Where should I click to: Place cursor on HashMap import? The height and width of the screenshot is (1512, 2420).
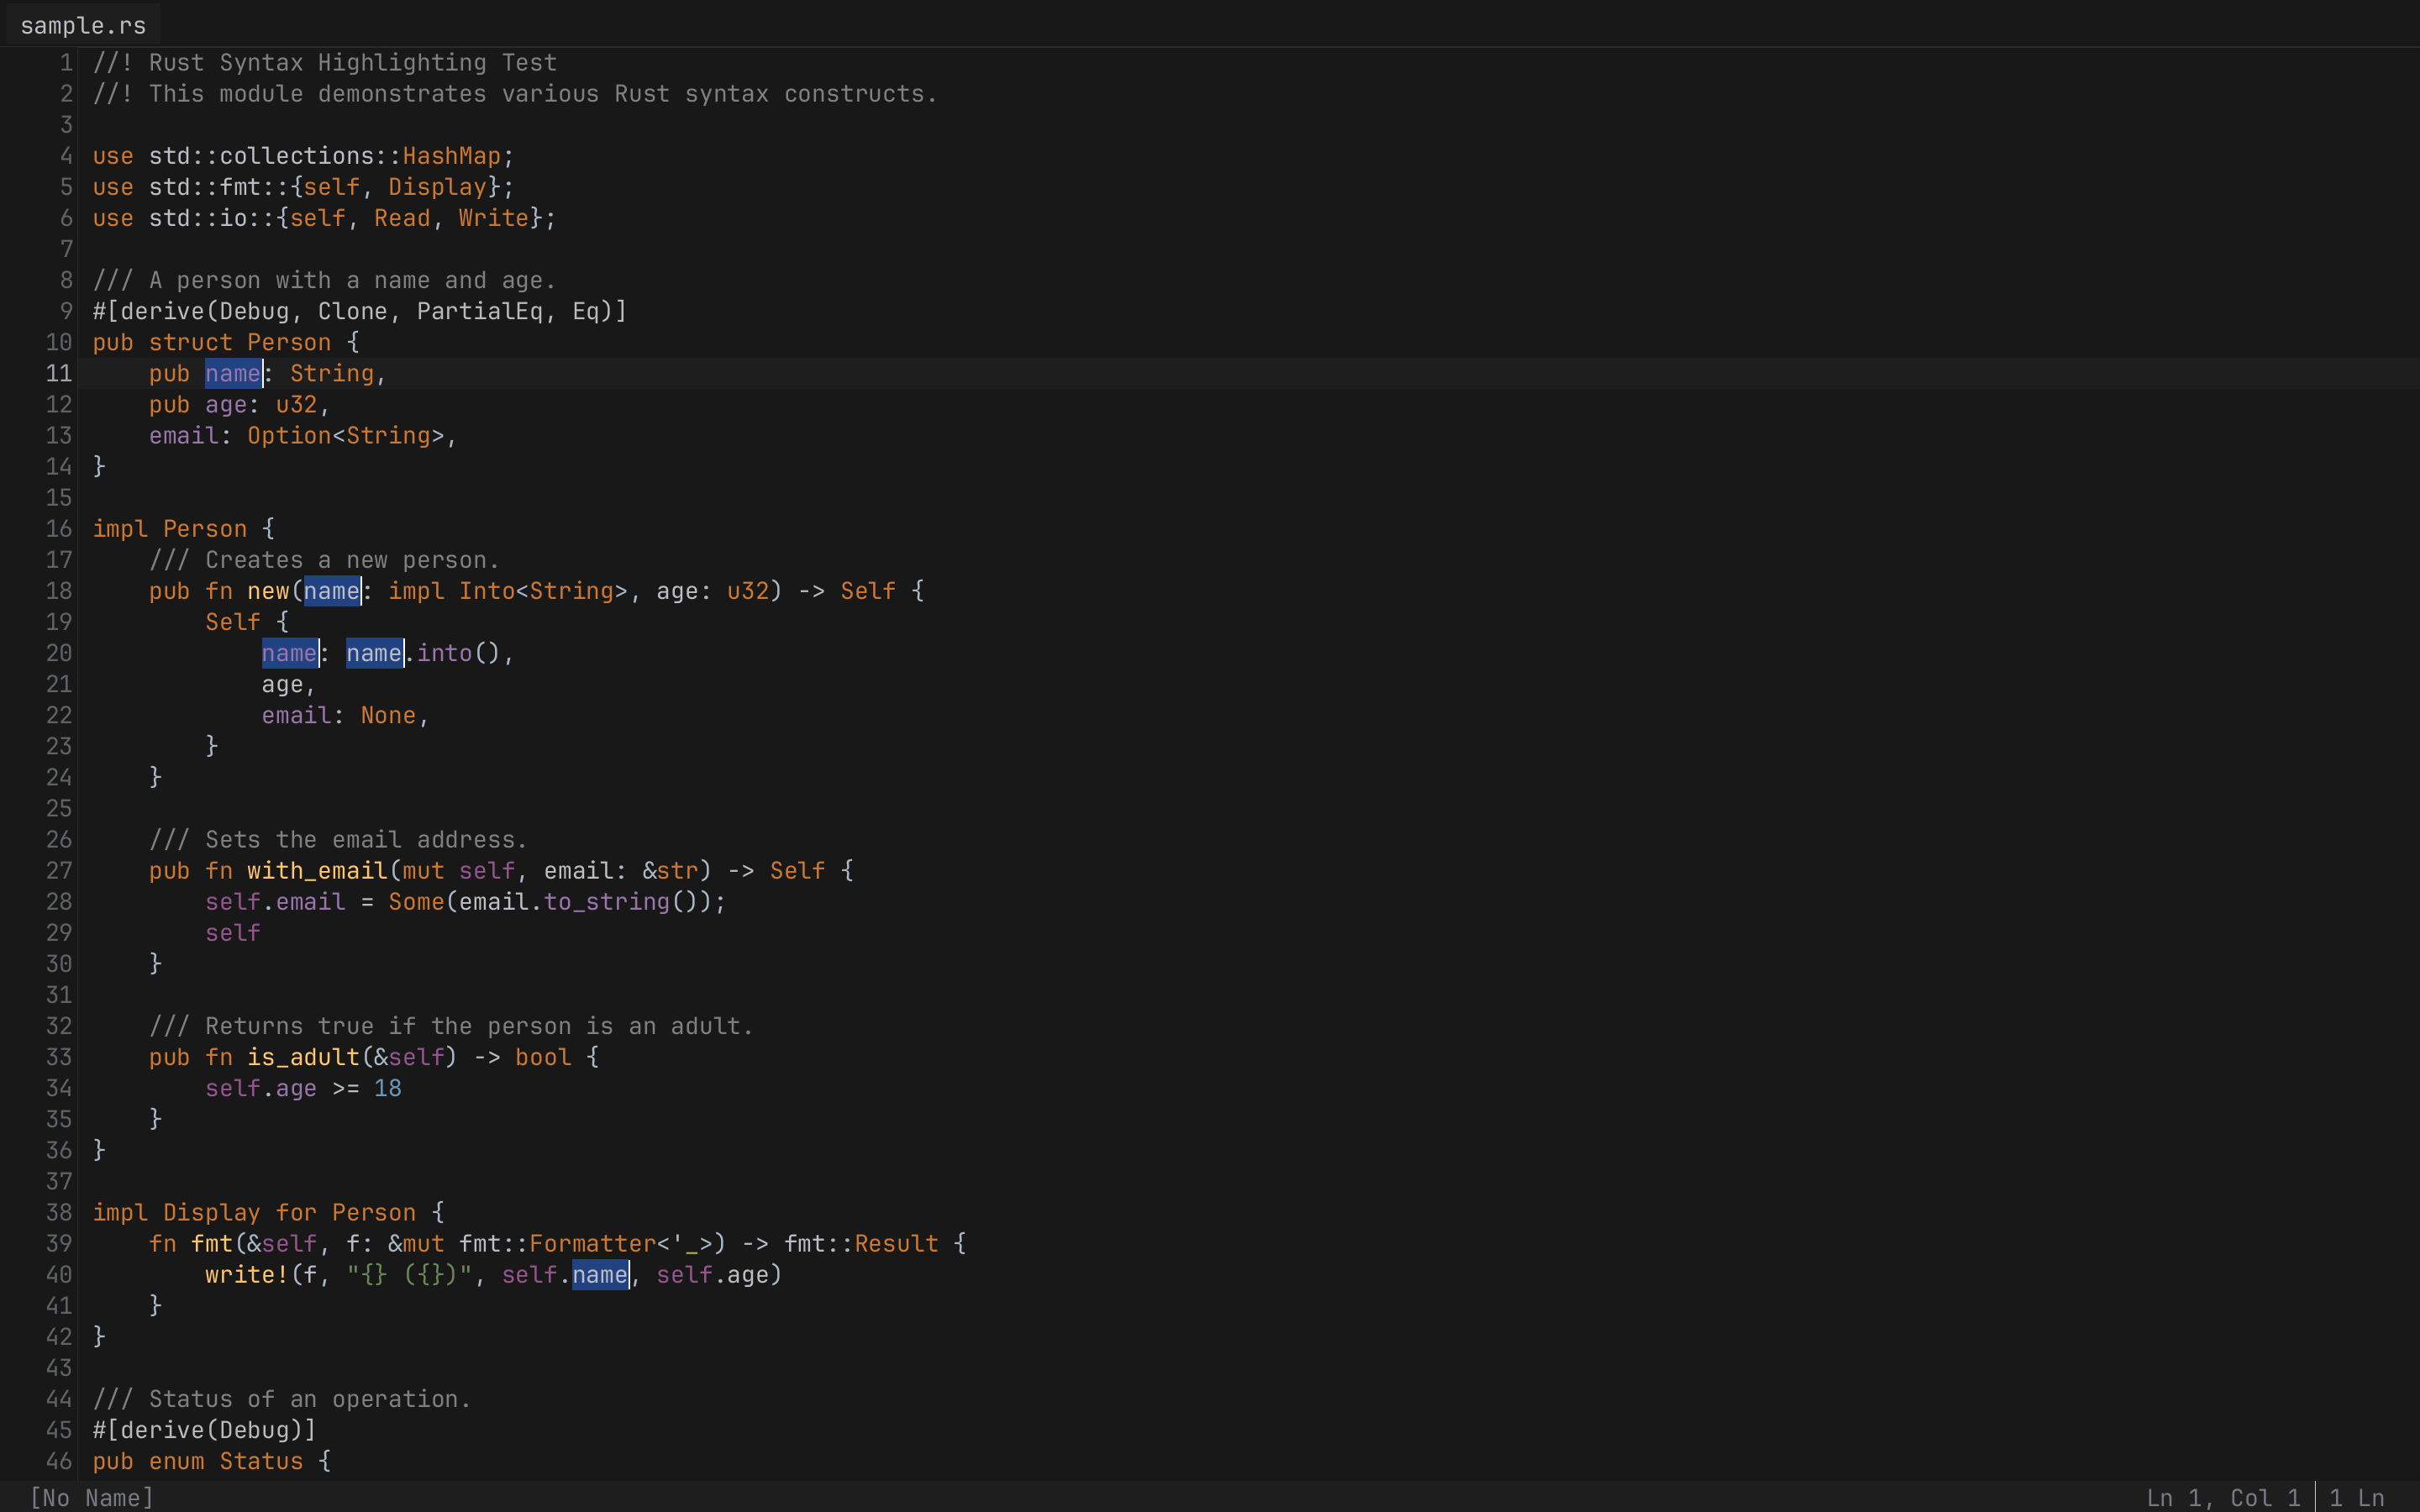click(451, 156)
